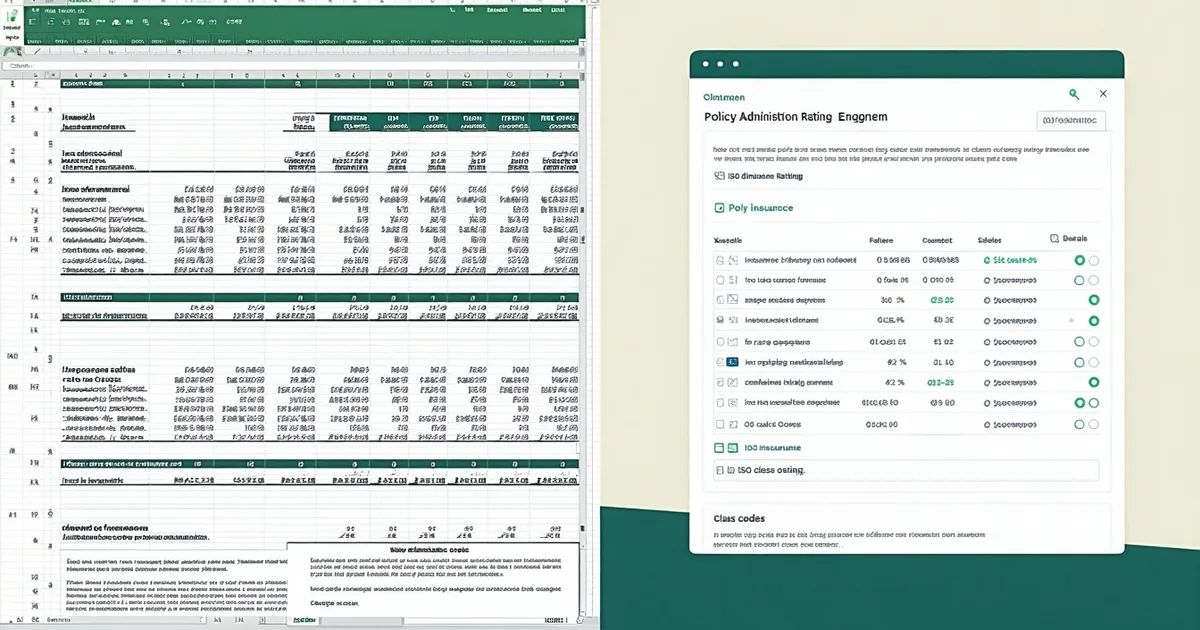Click the large Excel paste icon in ribbon
Image resolution: width=1200 pixels, height=630 pixels.
(12, 16)
